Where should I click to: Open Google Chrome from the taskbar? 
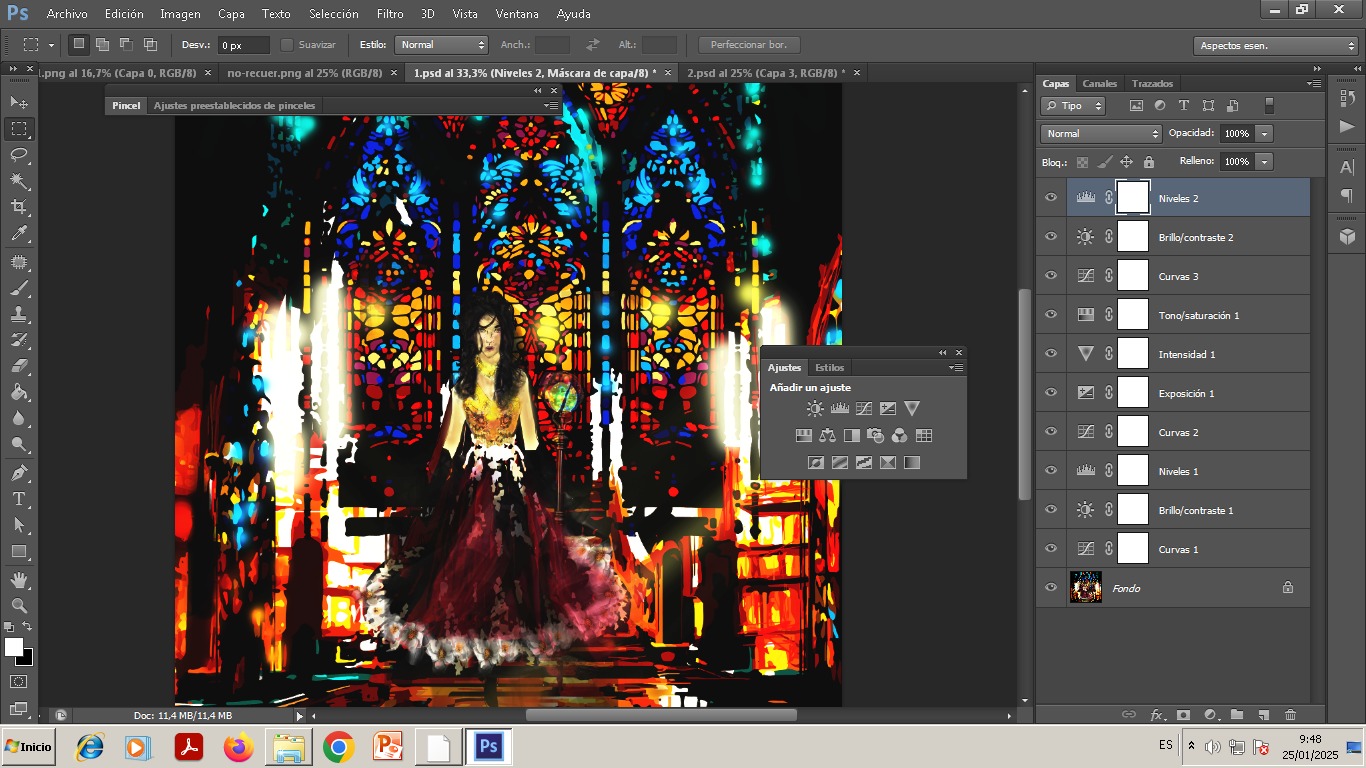339,747
